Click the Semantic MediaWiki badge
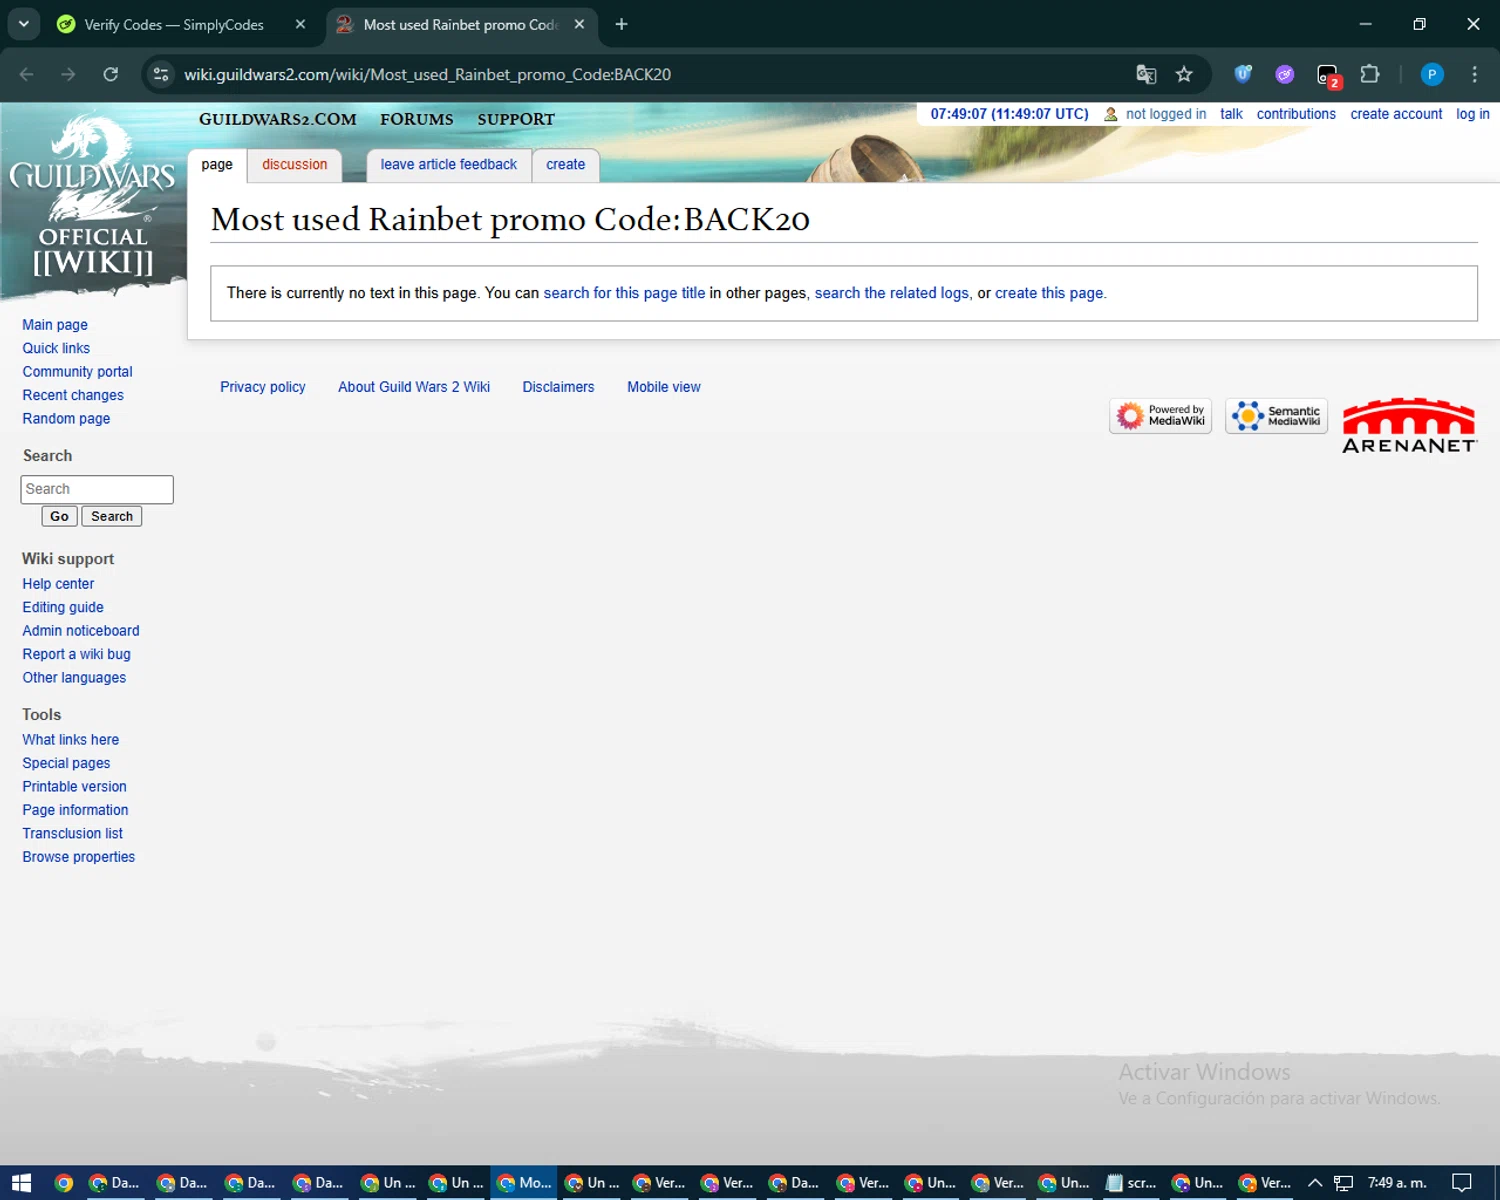The image size is (1500, 1200). [1276, 416]
